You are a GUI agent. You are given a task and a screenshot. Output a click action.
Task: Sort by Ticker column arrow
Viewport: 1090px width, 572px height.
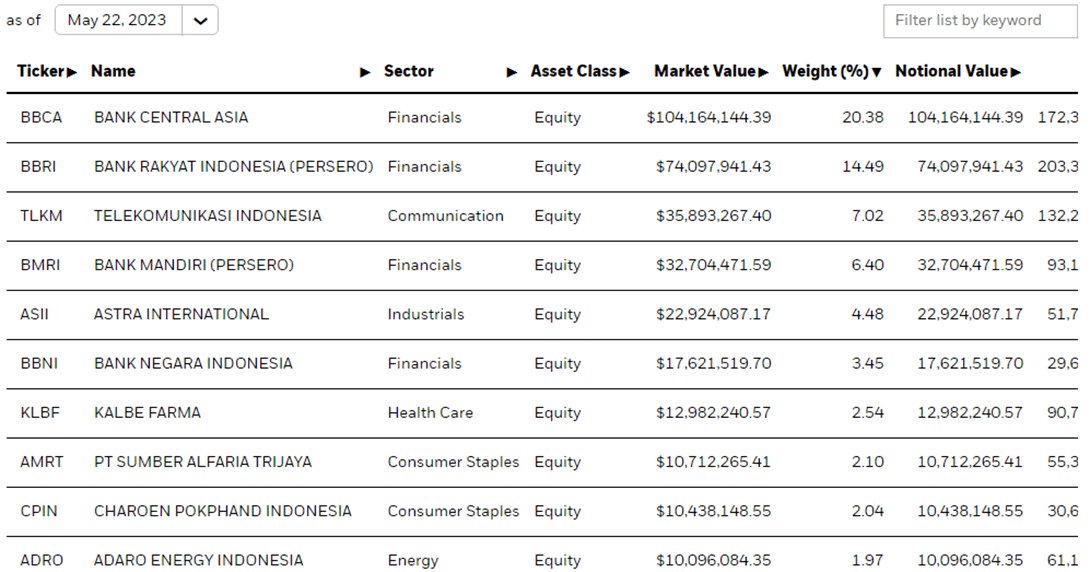[72, 72]
